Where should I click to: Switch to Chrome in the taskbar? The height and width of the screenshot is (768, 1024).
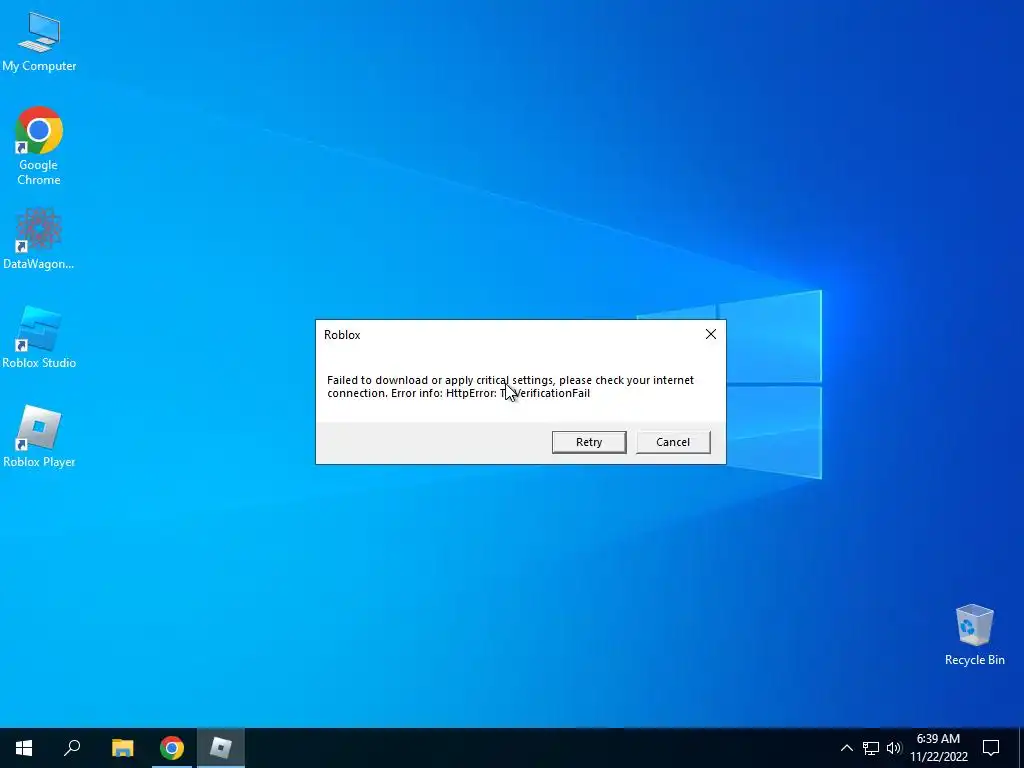tap(172, 748)
